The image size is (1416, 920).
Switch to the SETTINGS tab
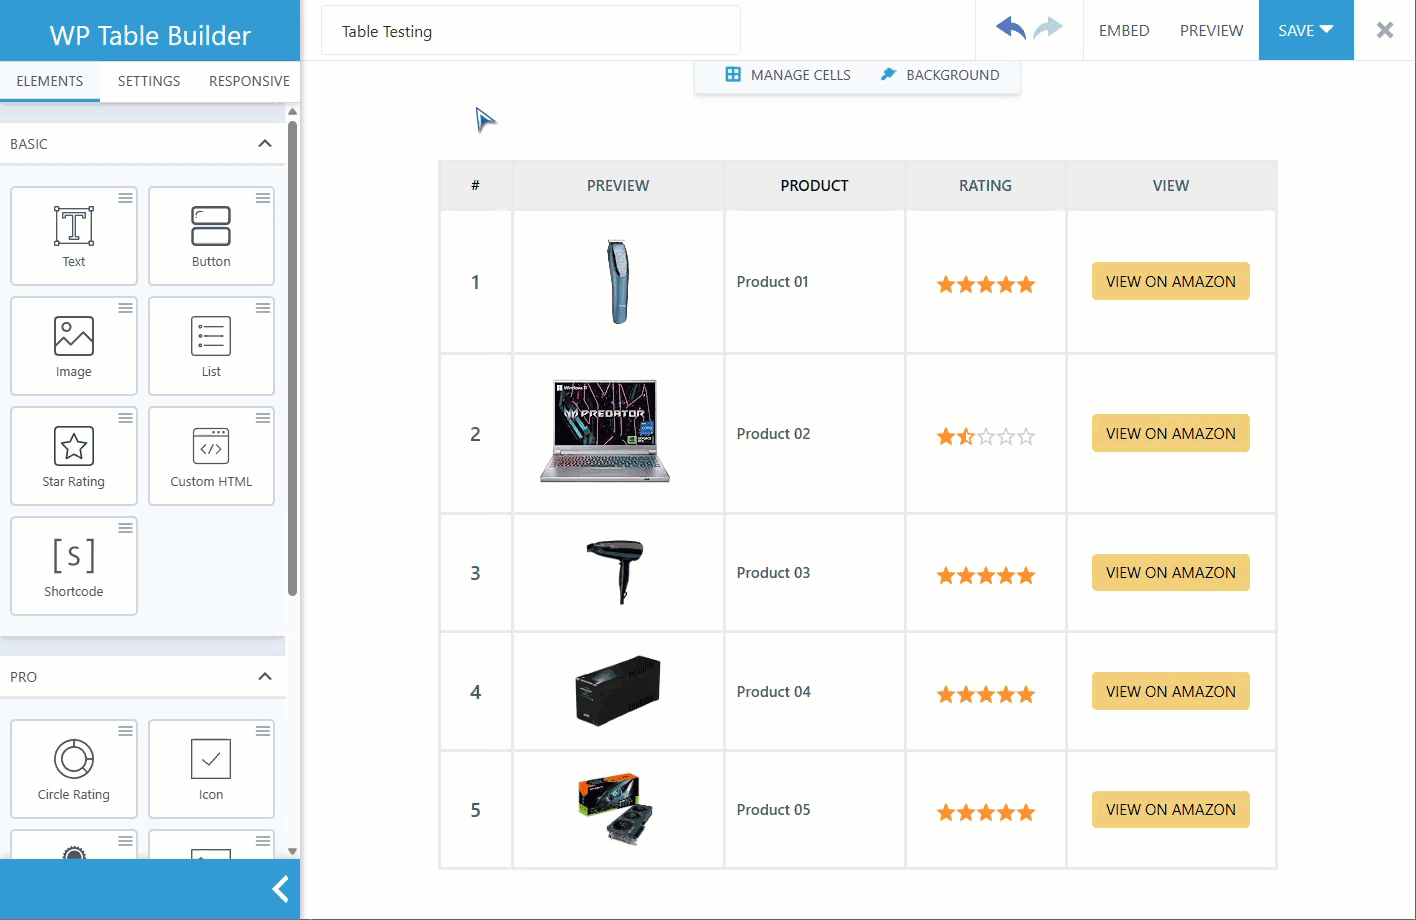coord(149,81)
